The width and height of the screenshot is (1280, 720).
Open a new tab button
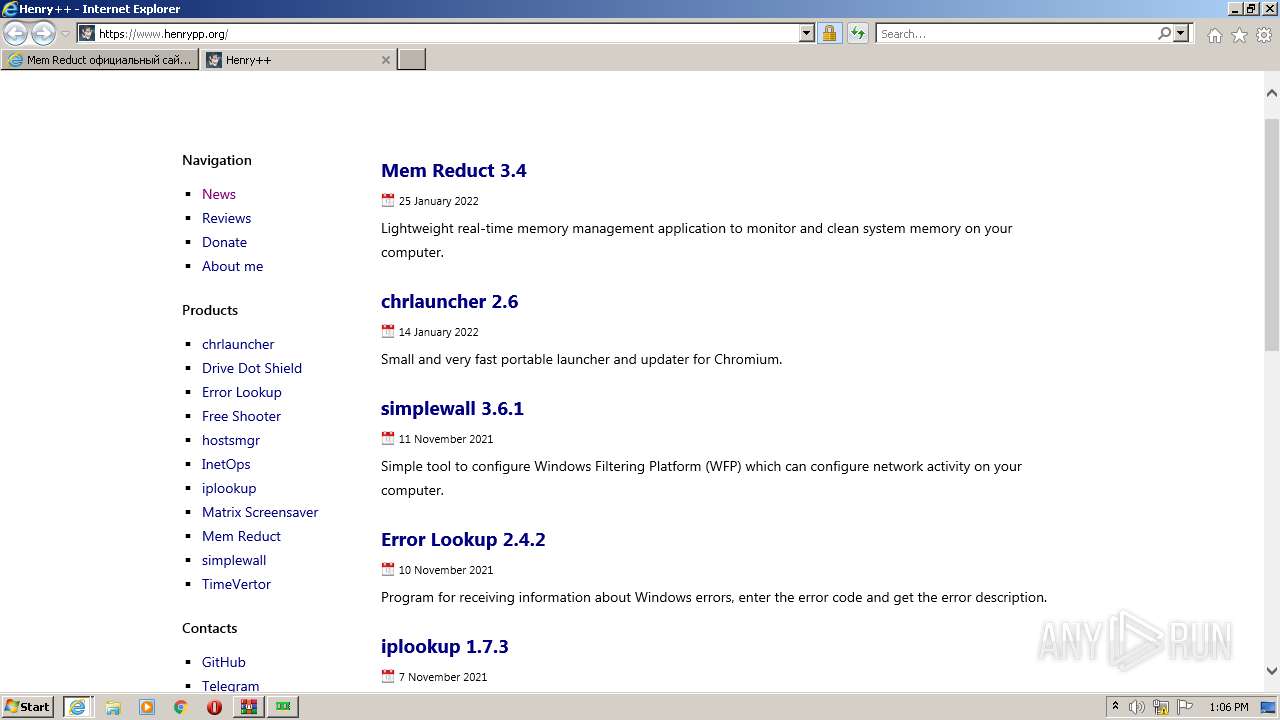[412, 60]
